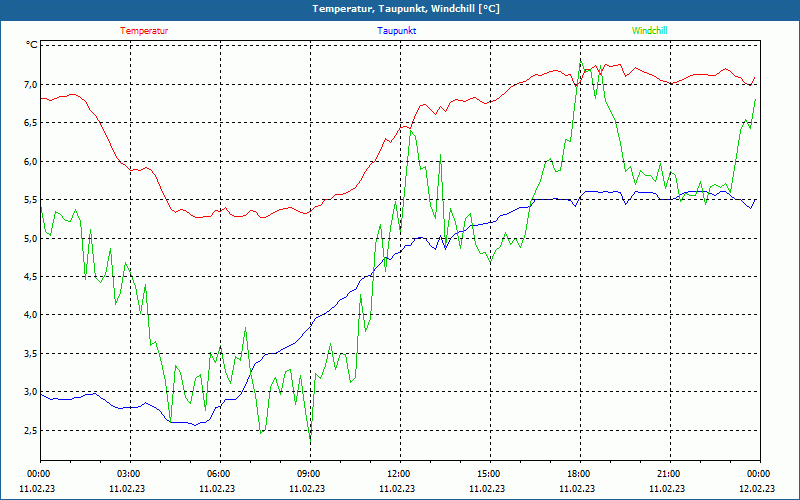Click the blue Taupunkt legend label
800x500 pixels.
pos(396,31)
